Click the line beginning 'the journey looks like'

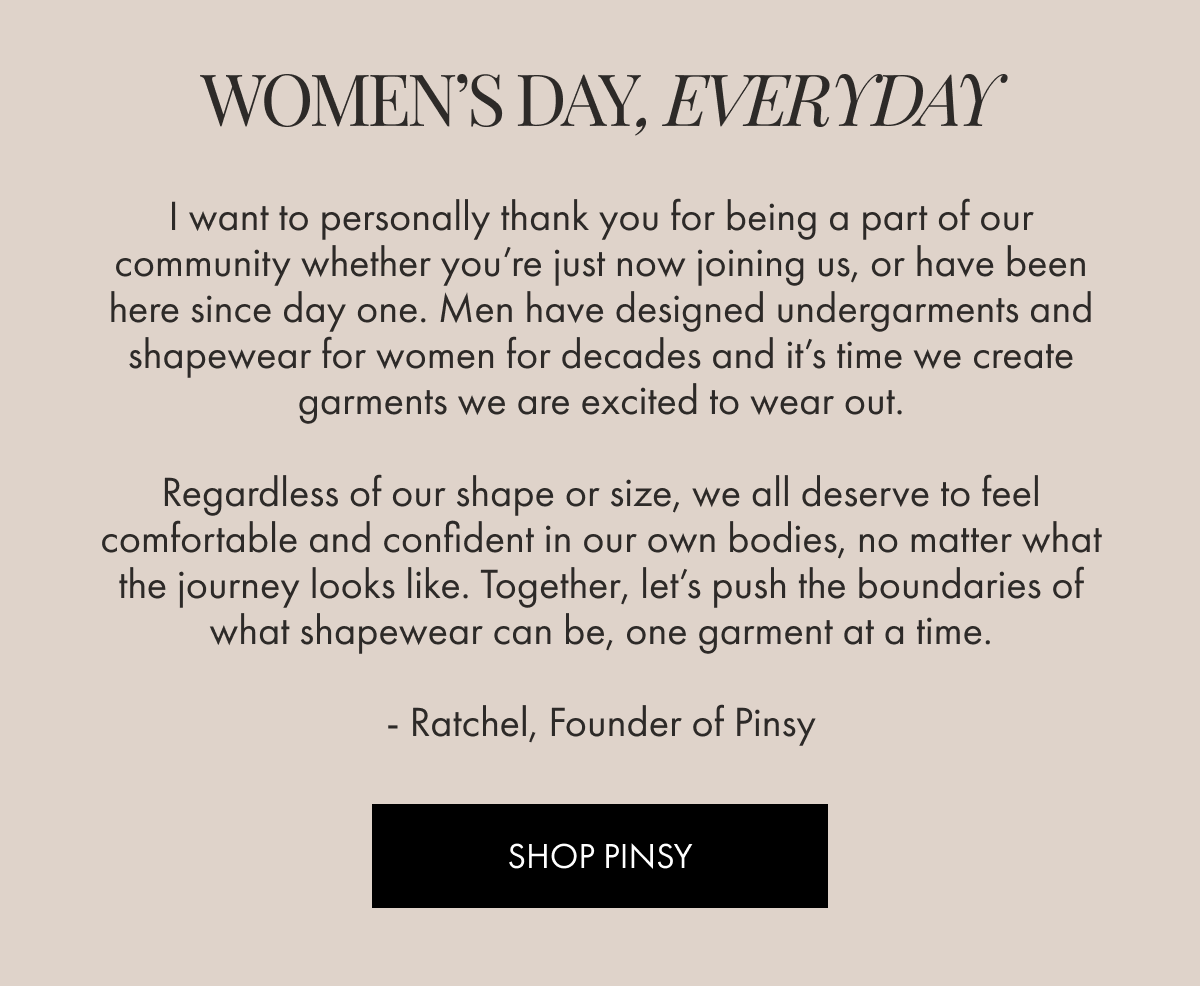click(600, 586)
